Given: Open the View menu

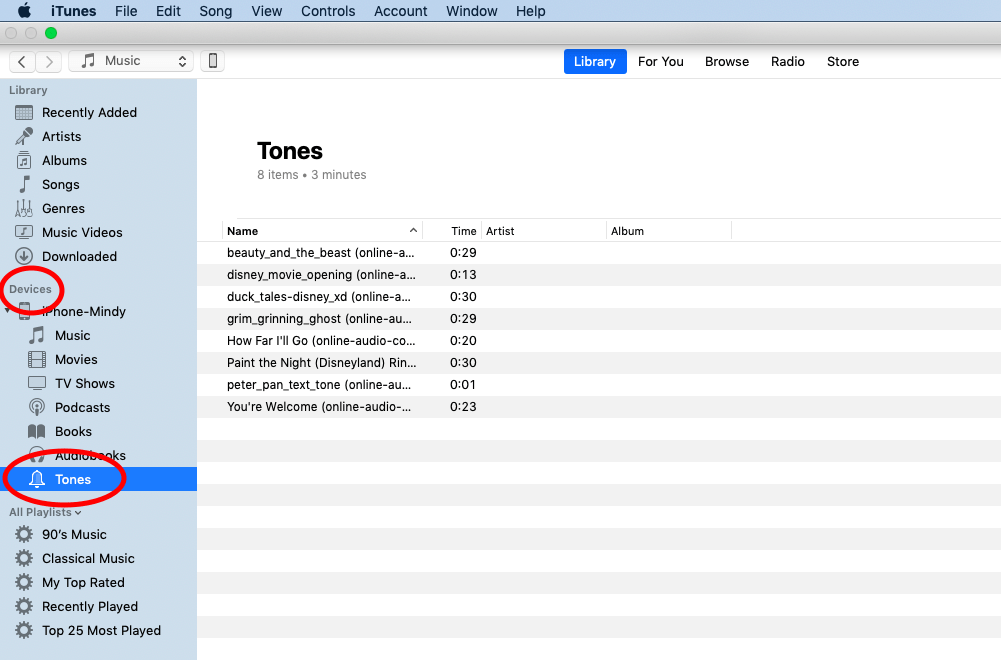Looking at the screenshot, I should [267, 11].
